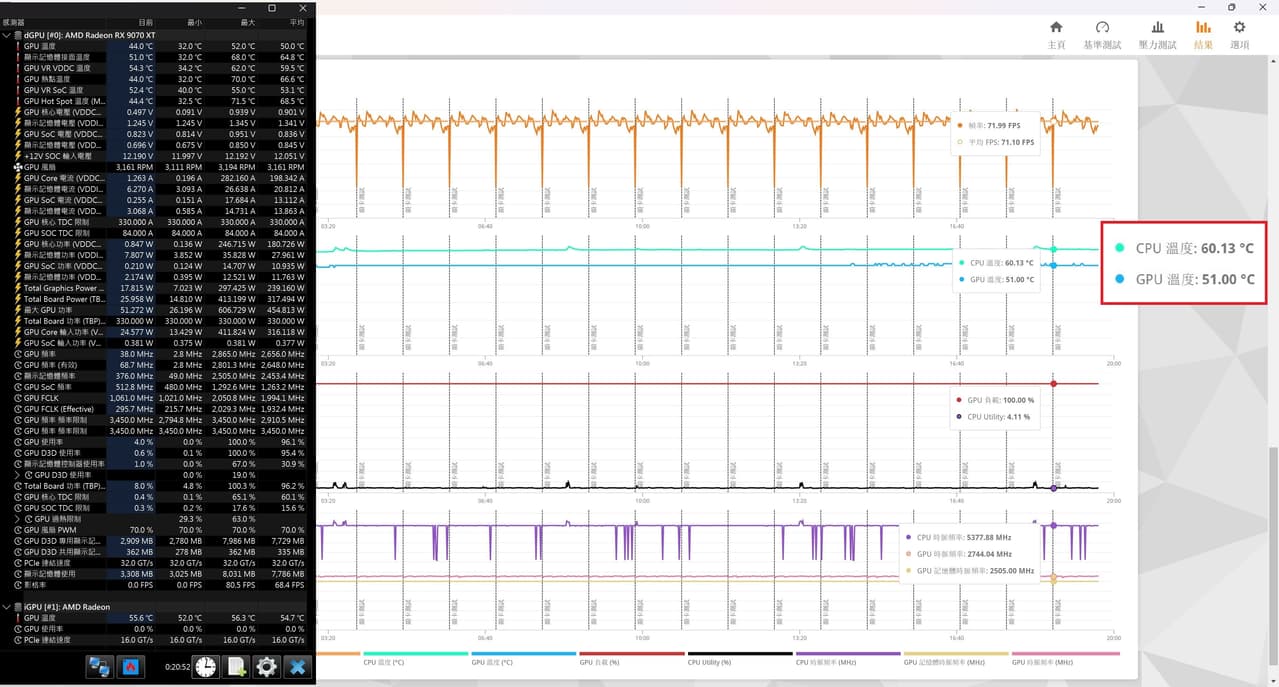Reset the elapsed time clock icon

point(205,667)
